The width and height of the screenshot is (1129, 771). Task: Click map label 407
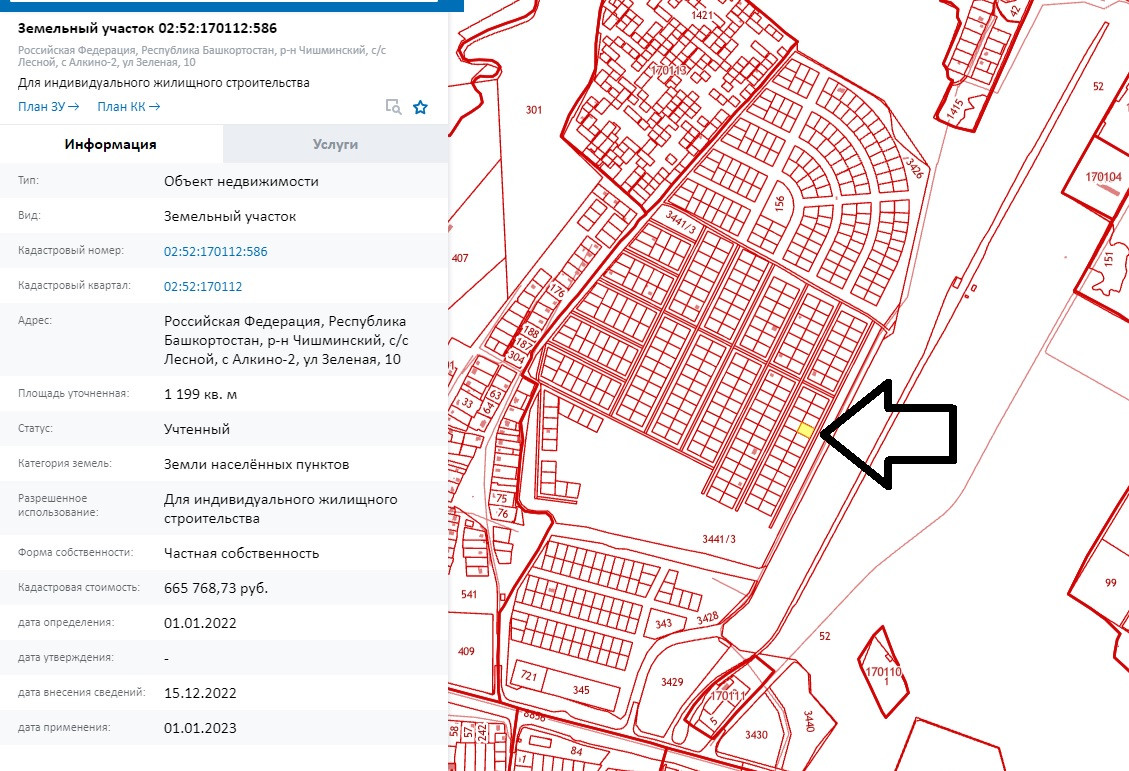point(459,258)
